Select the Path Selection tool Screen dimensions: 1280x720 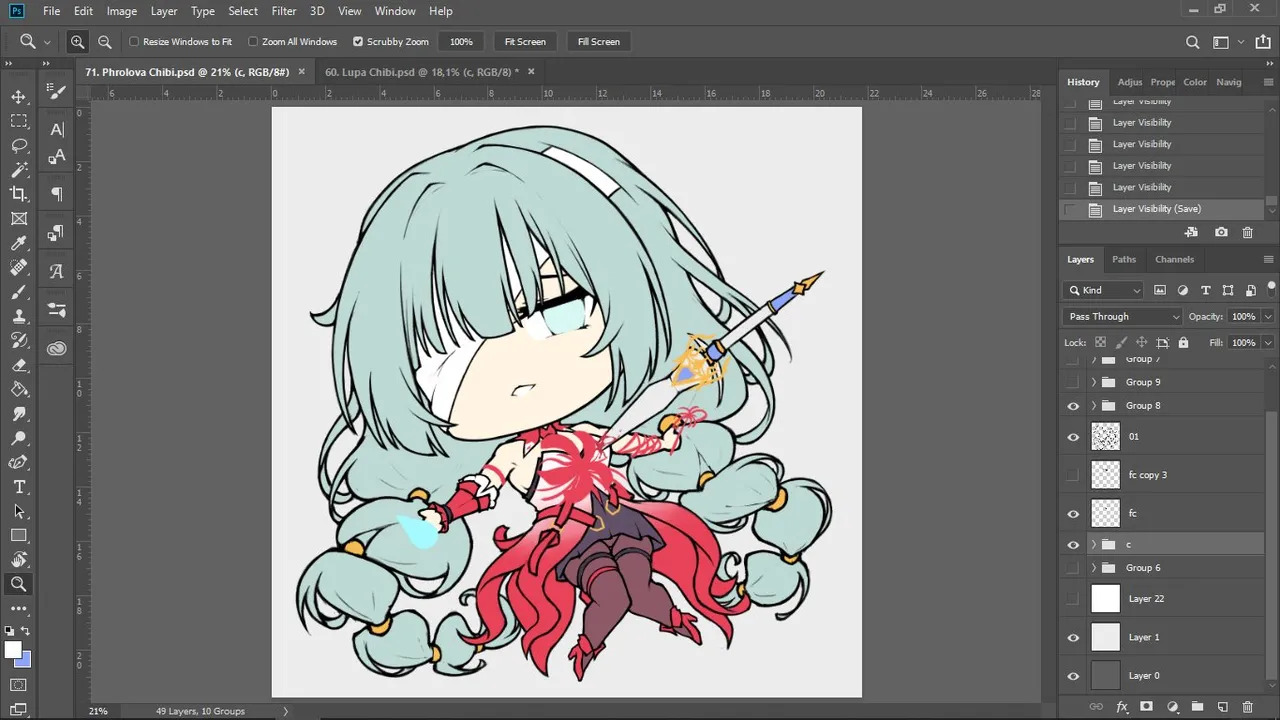[x=19, y=511]
